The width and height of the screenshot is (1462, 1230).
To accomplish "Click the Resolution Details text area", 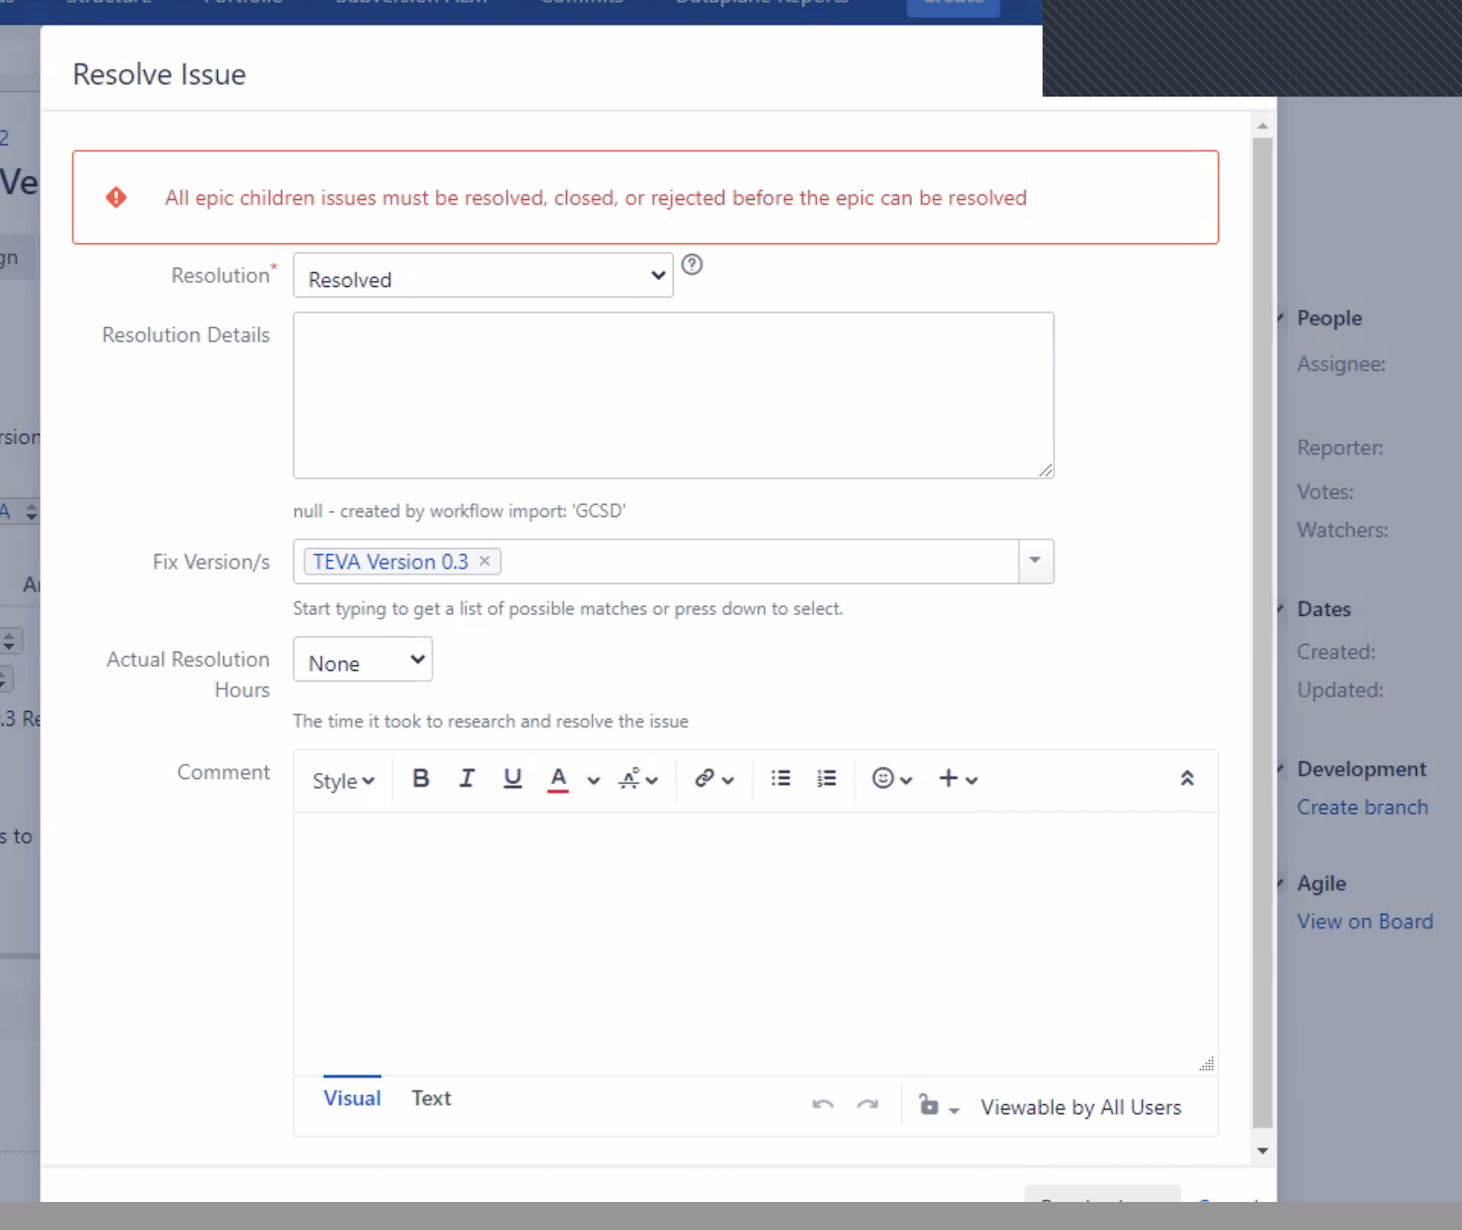I will (x=673, y=395).
